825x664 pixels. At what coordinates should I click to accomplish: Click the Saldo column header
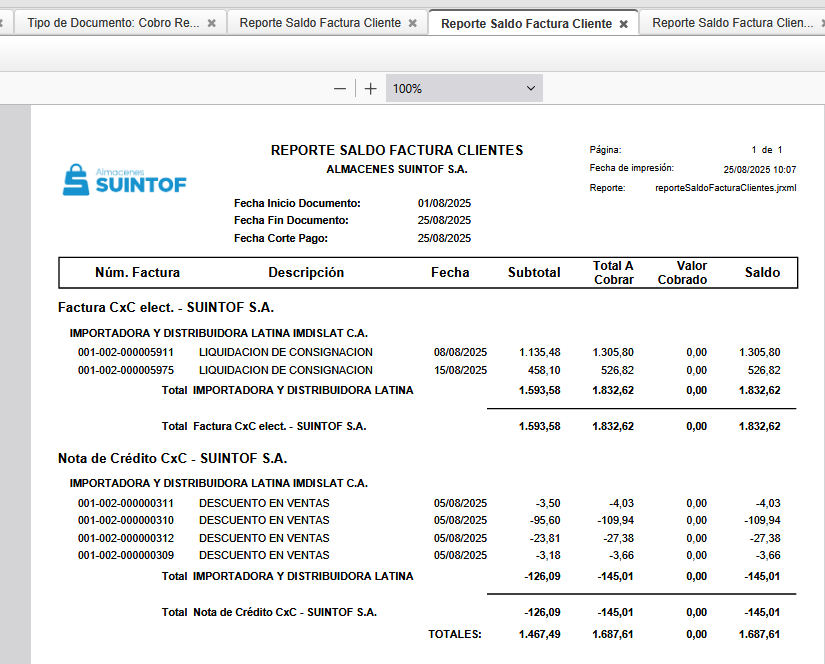point(762,273)
